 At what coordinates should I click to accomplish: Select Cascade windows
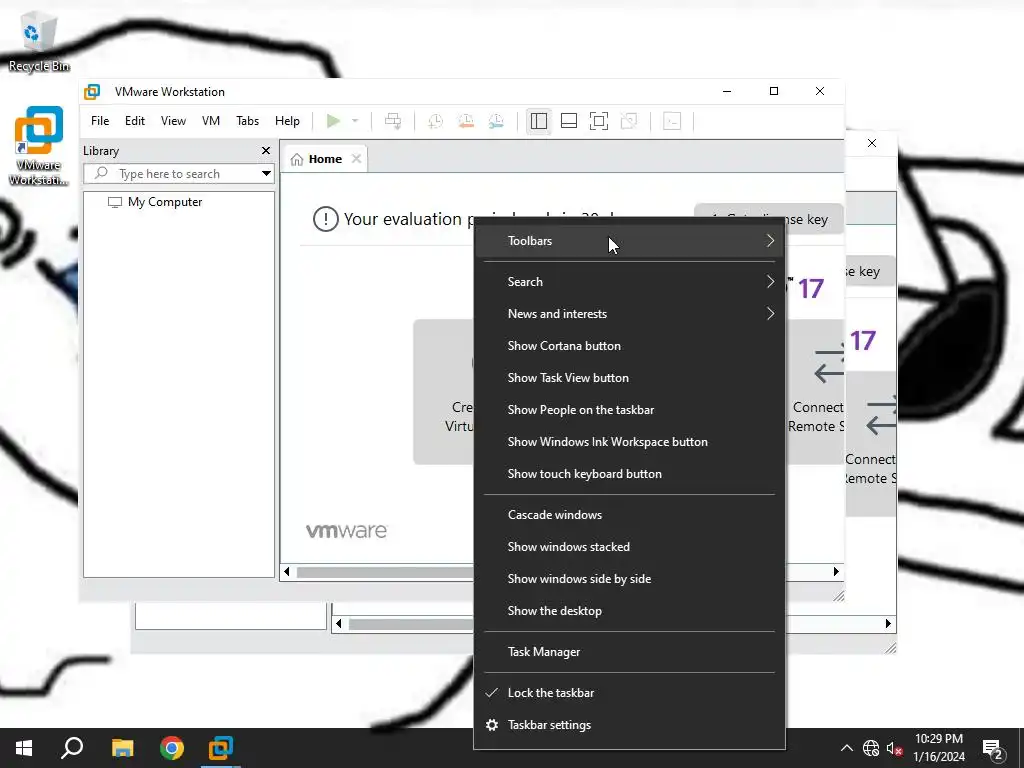(x=630, y=515)
